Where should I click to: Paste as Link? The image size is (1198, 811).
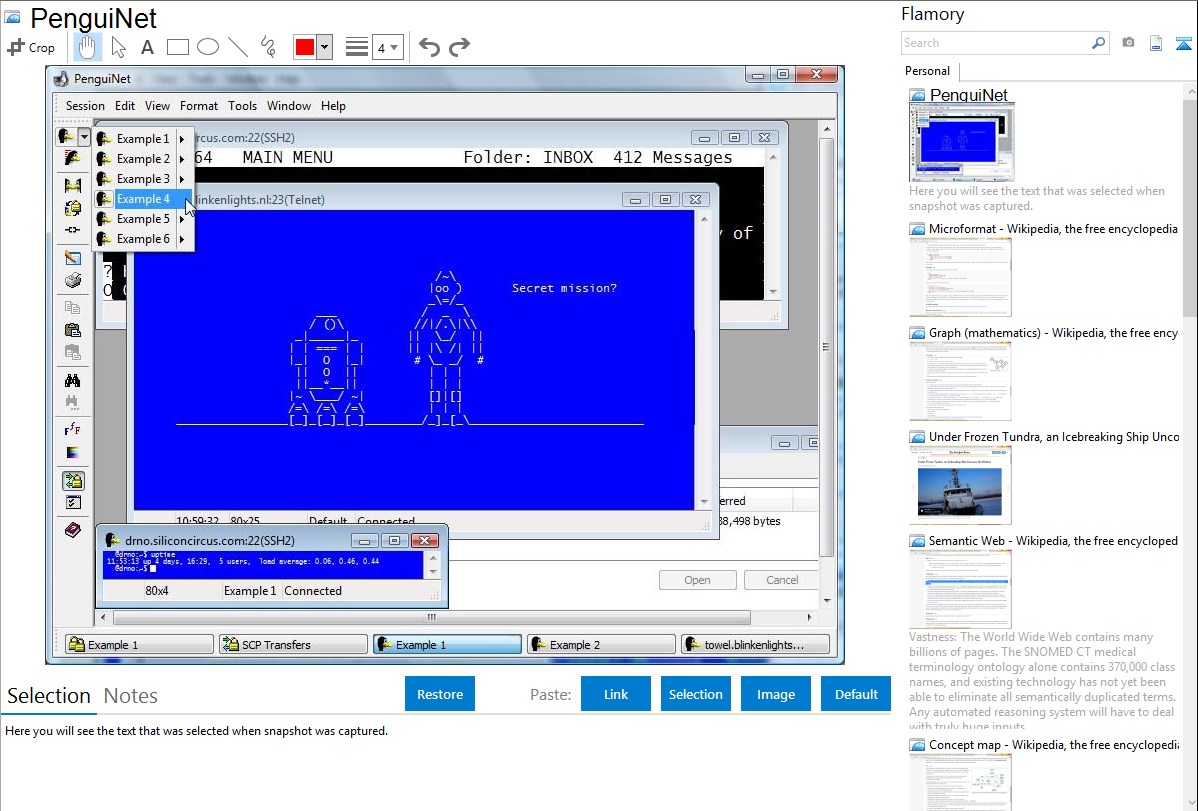click(x=616, y=694)
